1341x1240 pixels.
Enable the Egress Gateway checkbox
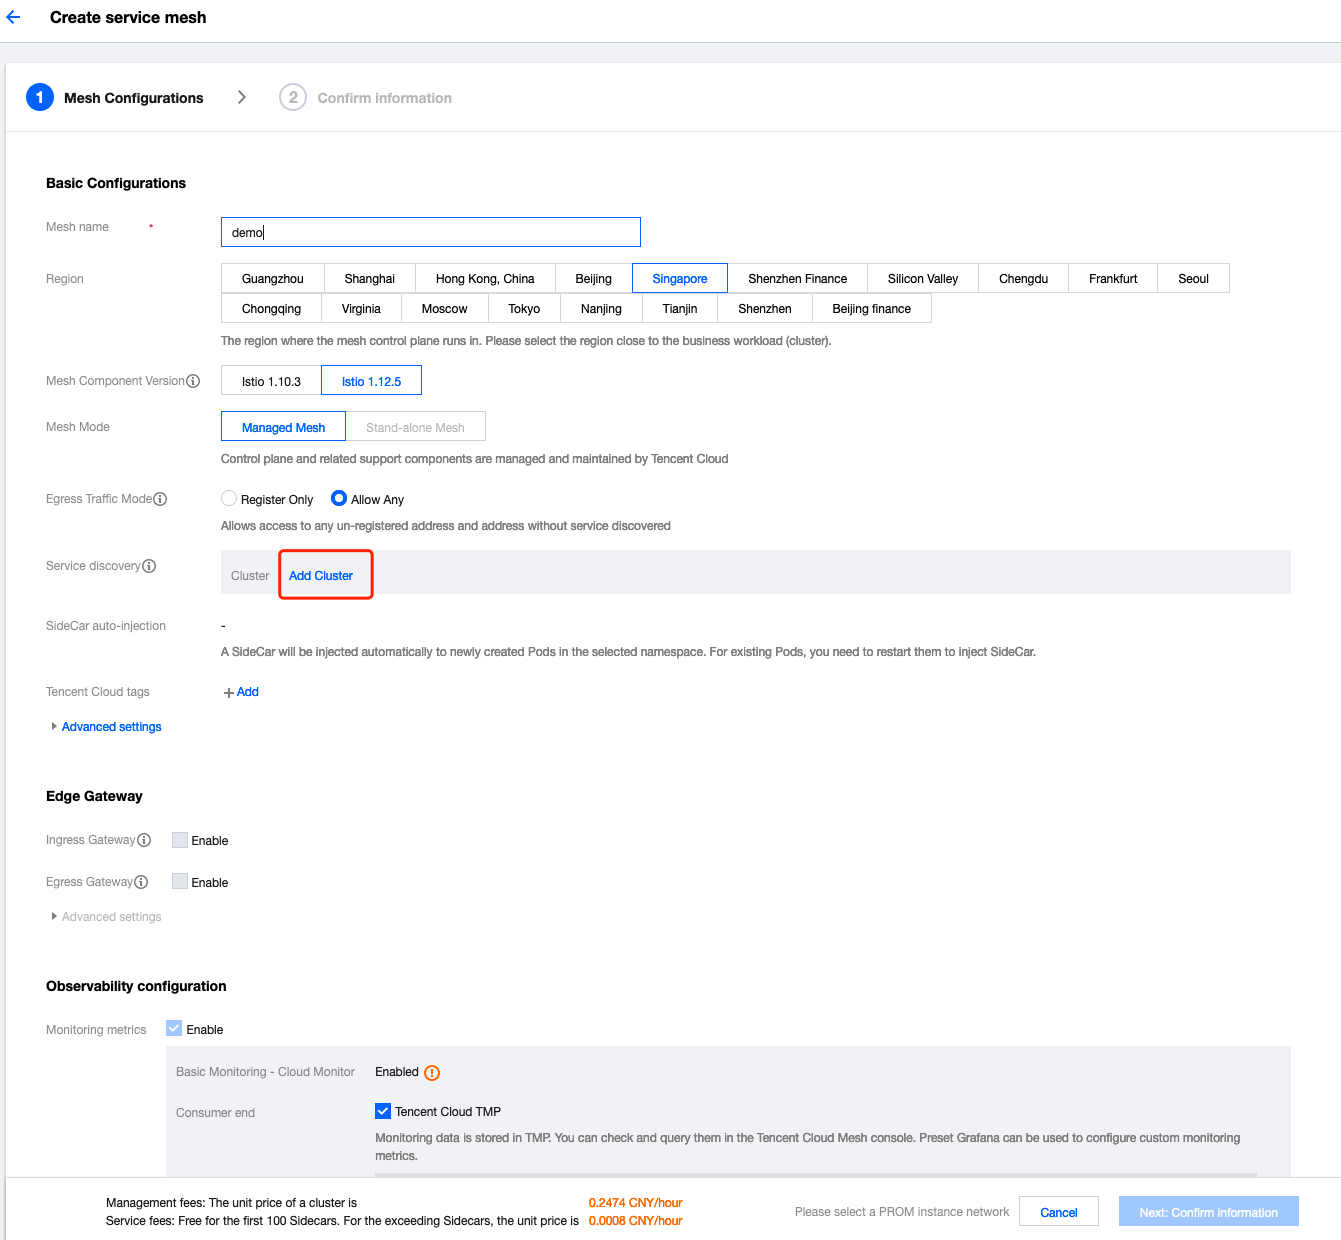coord(180,882)
